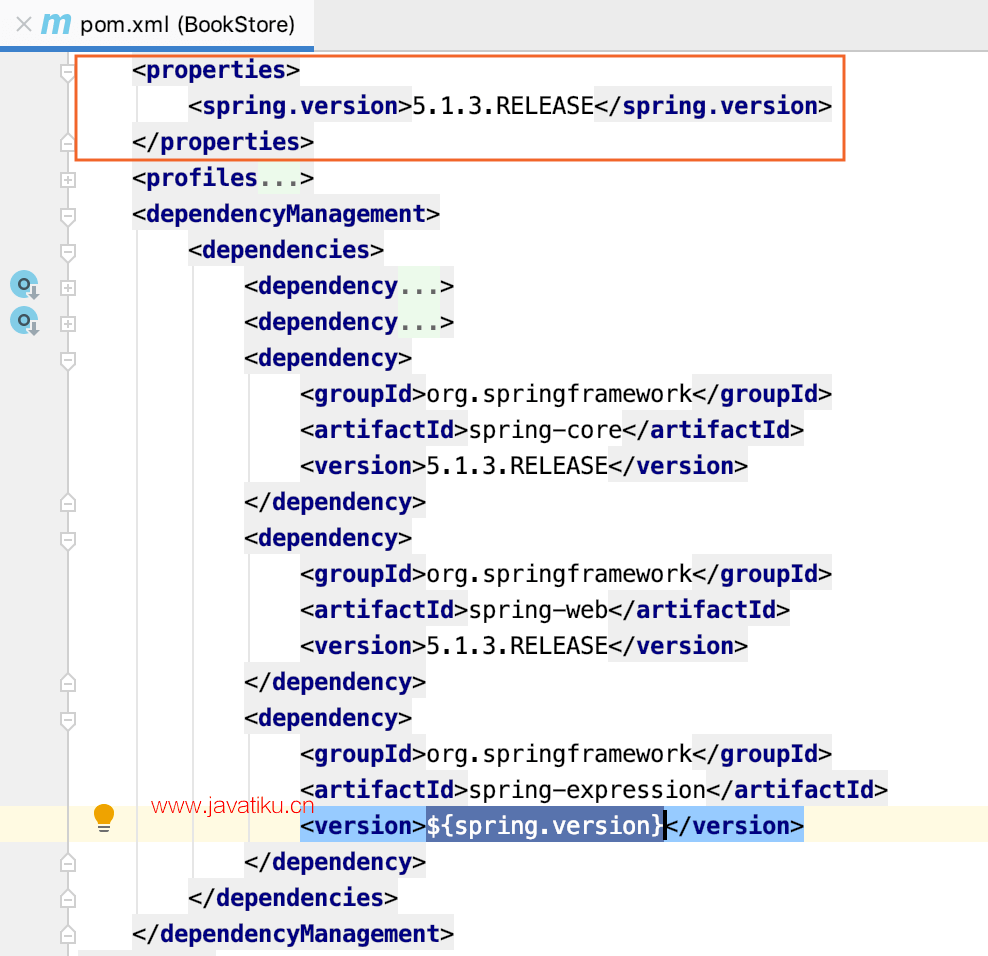
Task: Click the lightbulb quick-fix icon in the gutter
Action: [104, 817]
